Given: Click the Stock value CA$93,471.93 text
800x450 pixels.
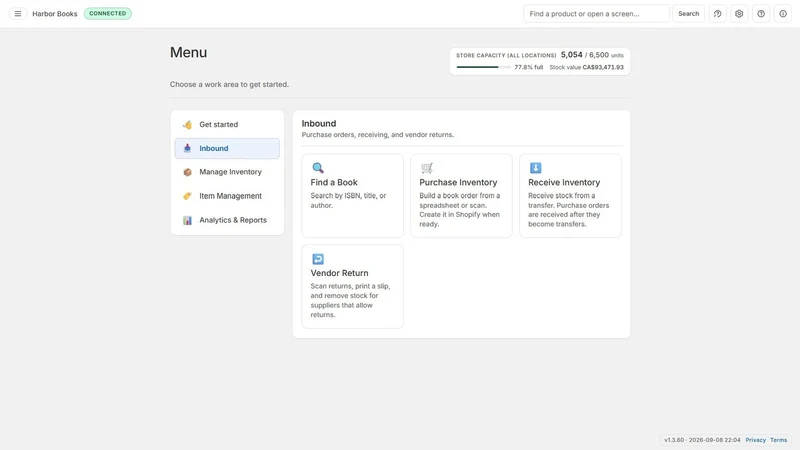Looking at the screenshot, I should pos(586,67).
